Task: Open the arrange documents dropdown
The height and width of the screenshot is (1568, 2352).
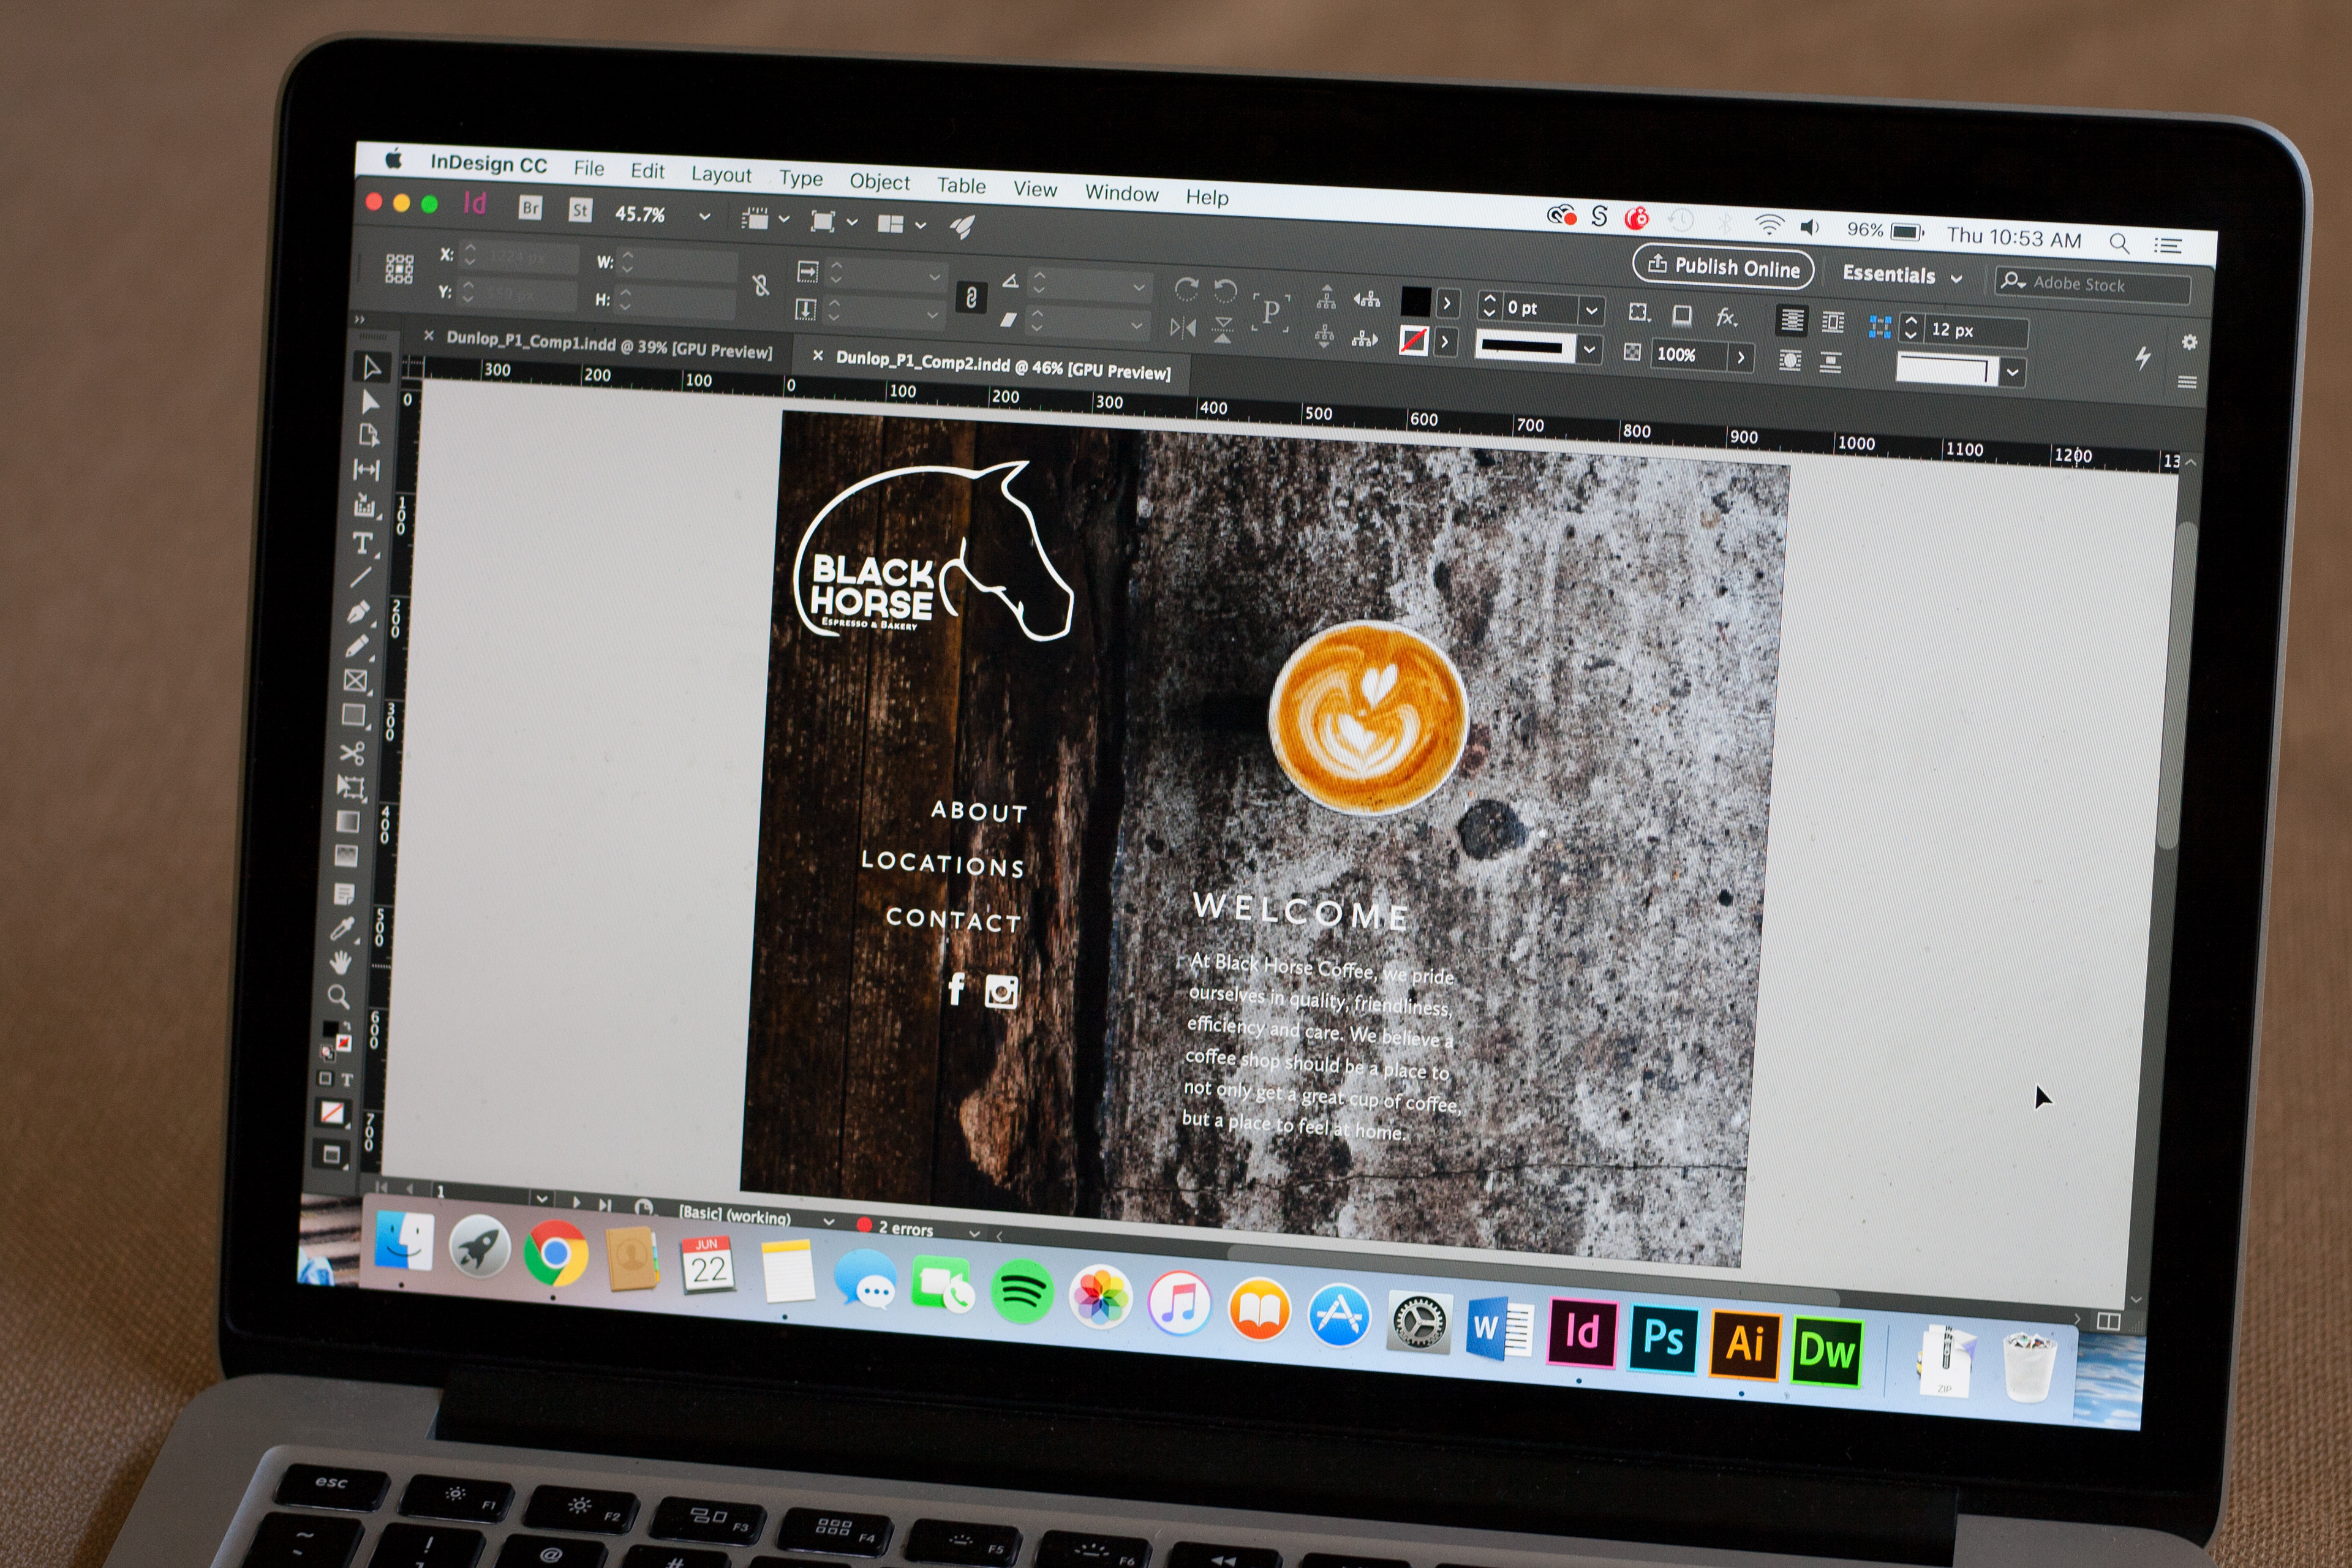Action: (x=901, y=224)
